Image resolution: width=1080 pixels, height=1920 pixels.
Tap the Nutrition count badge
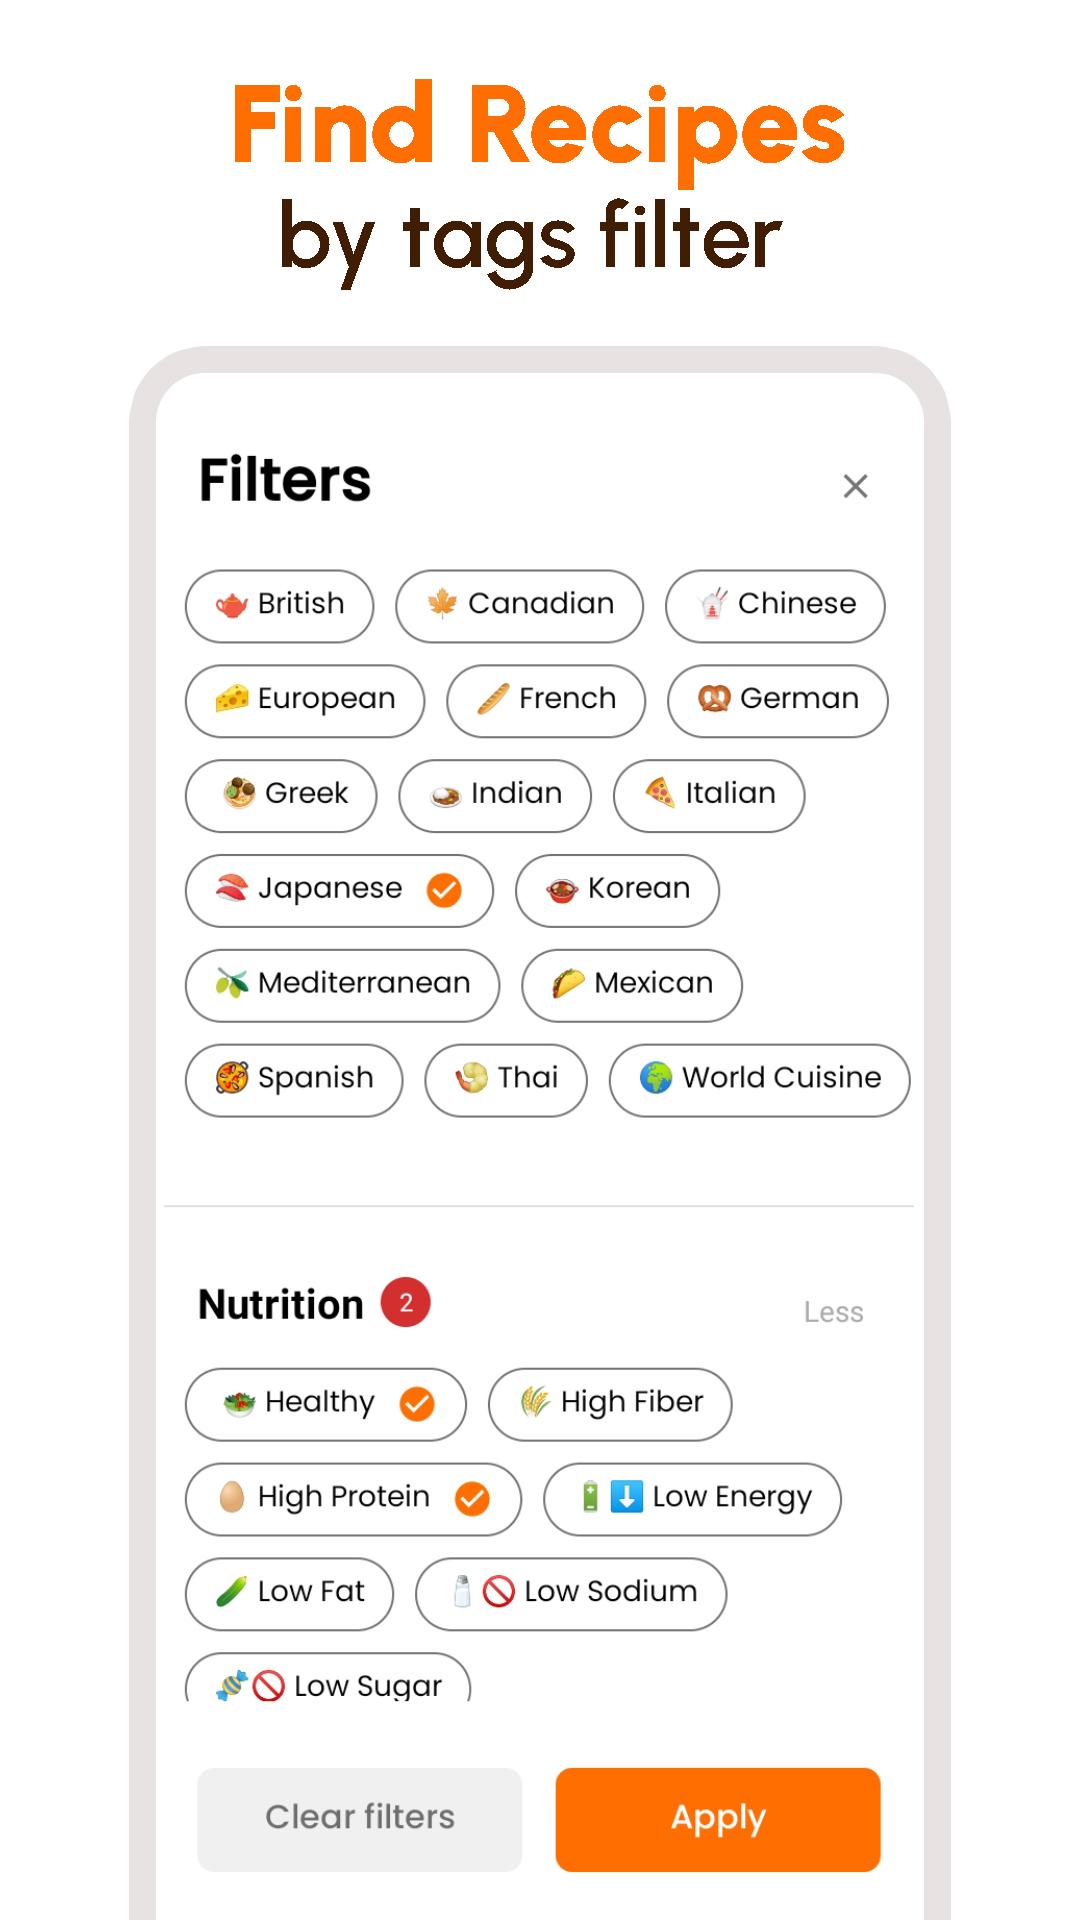tap(405, 1302)
